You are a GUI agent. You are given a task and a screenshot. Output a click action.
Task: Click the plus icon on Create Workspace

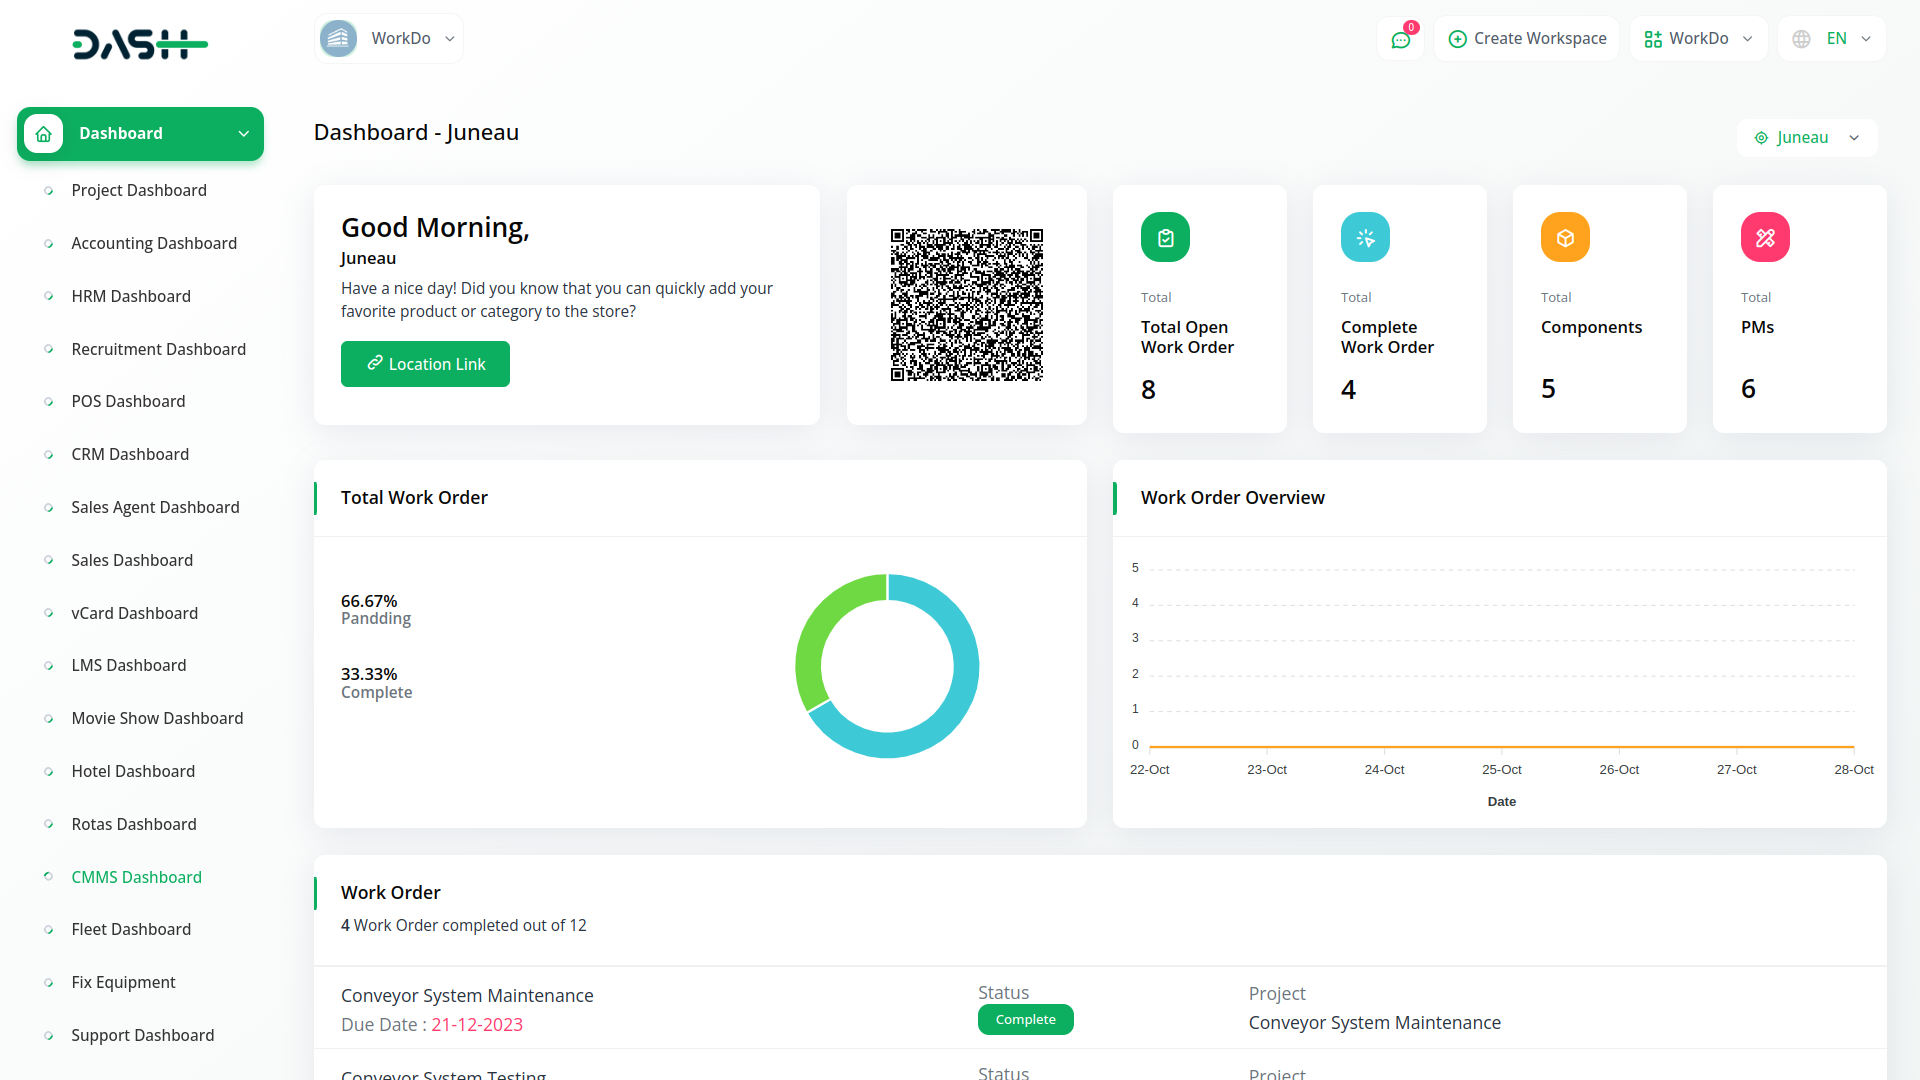[1458, 38]
